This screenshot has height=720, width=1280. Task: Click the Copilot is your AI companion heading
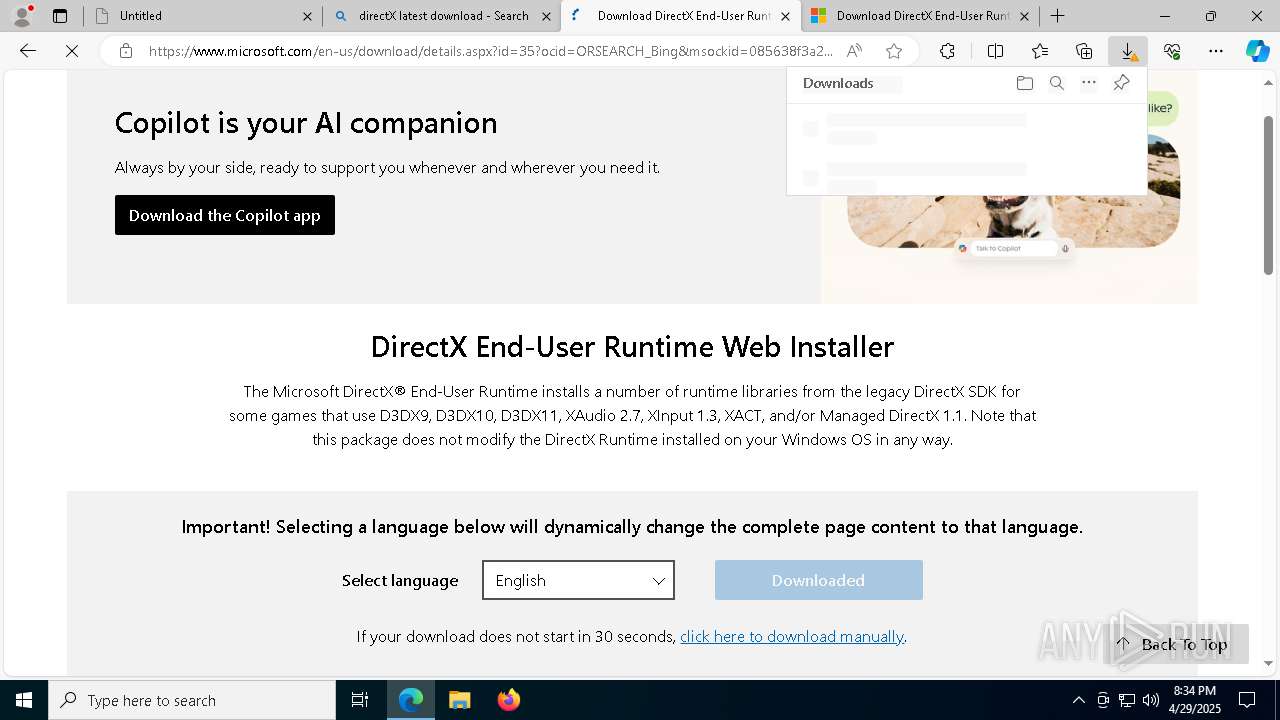(306, 122)
